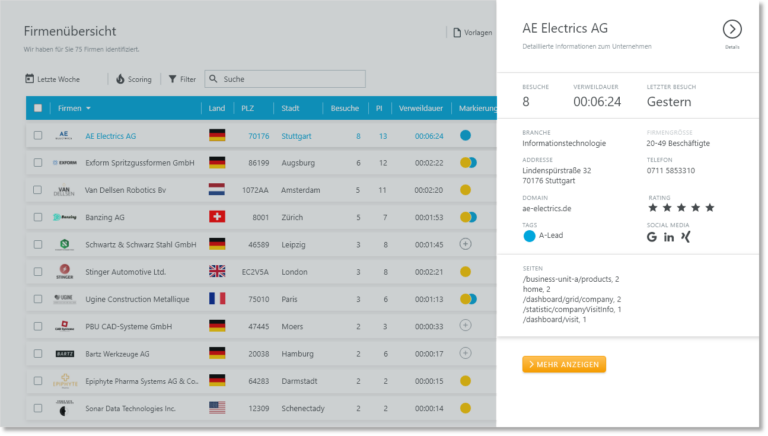Click the search magnifier icon
Viewport: 768px width, 436px height.
[x=213, y=78]
